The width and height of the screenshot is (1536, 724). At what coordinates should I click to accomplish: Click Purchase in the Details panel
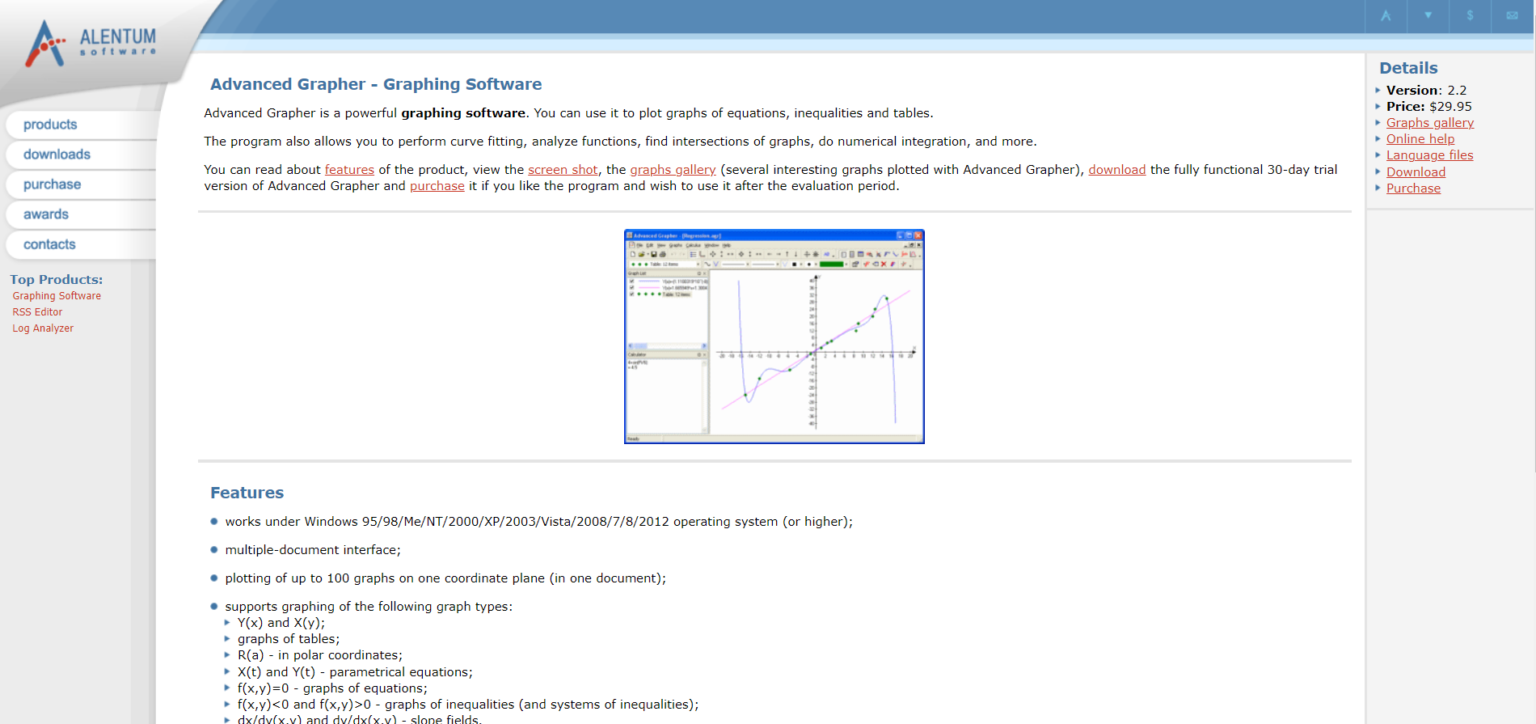tap(1413, 188)
